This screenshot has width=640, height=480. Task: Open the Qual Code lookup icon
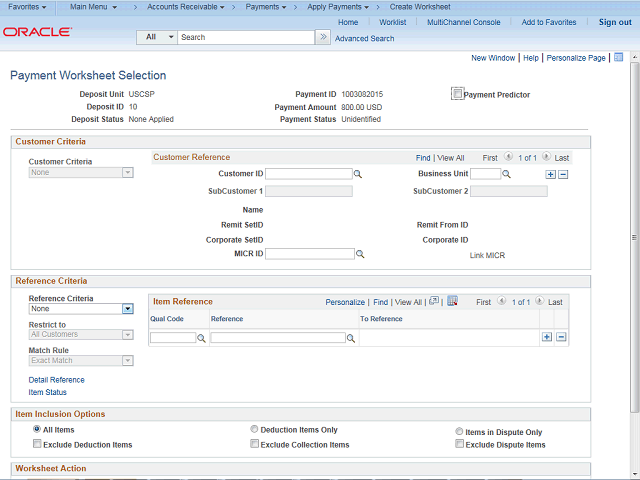coord(201,339)
